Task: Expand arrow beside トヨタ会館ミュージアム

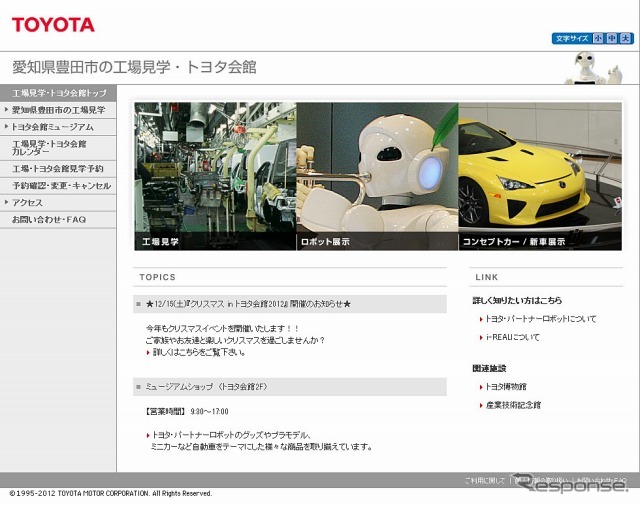Action: 6,127
